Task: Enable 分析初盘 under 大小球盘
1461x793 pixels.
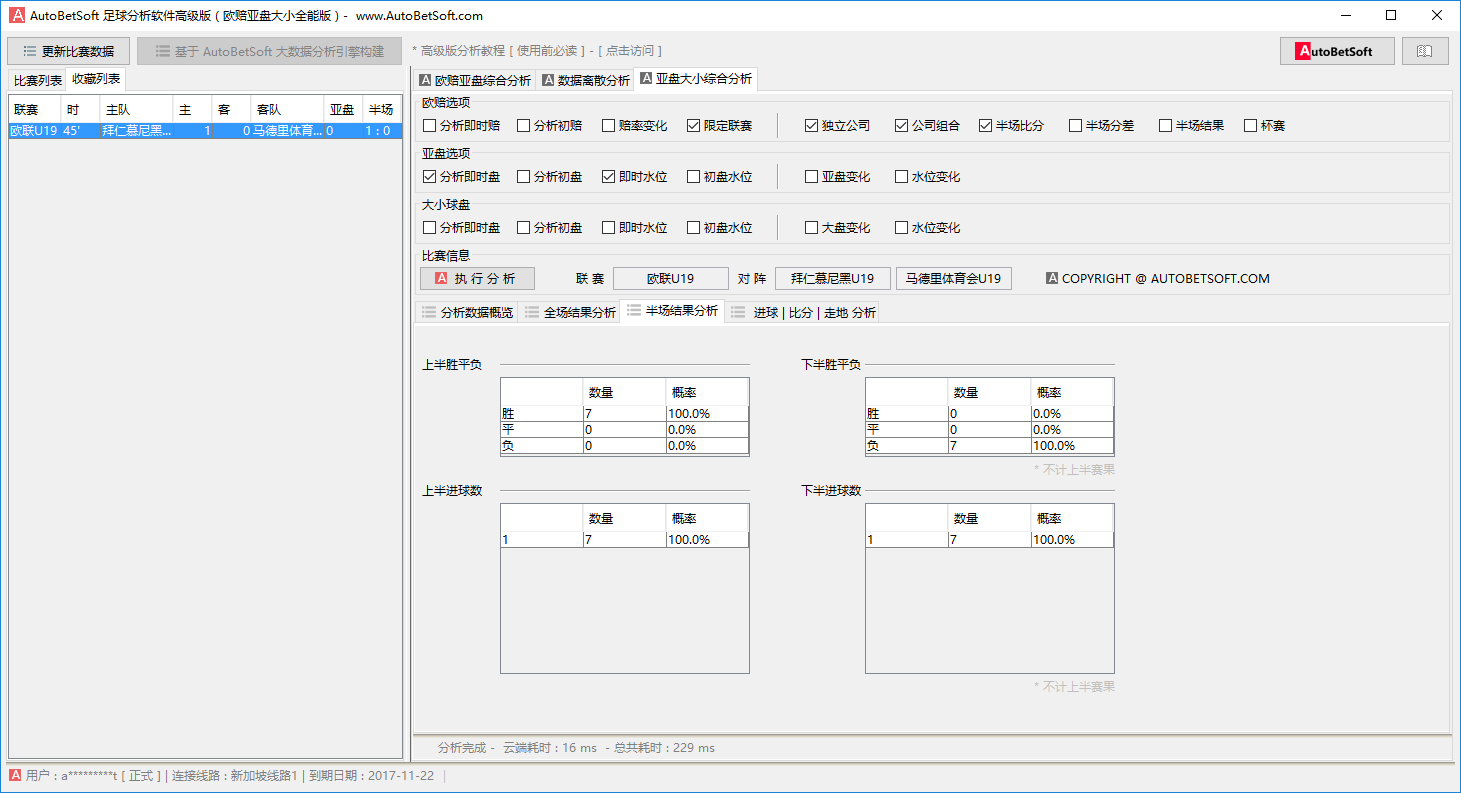Action: (550, 228)
